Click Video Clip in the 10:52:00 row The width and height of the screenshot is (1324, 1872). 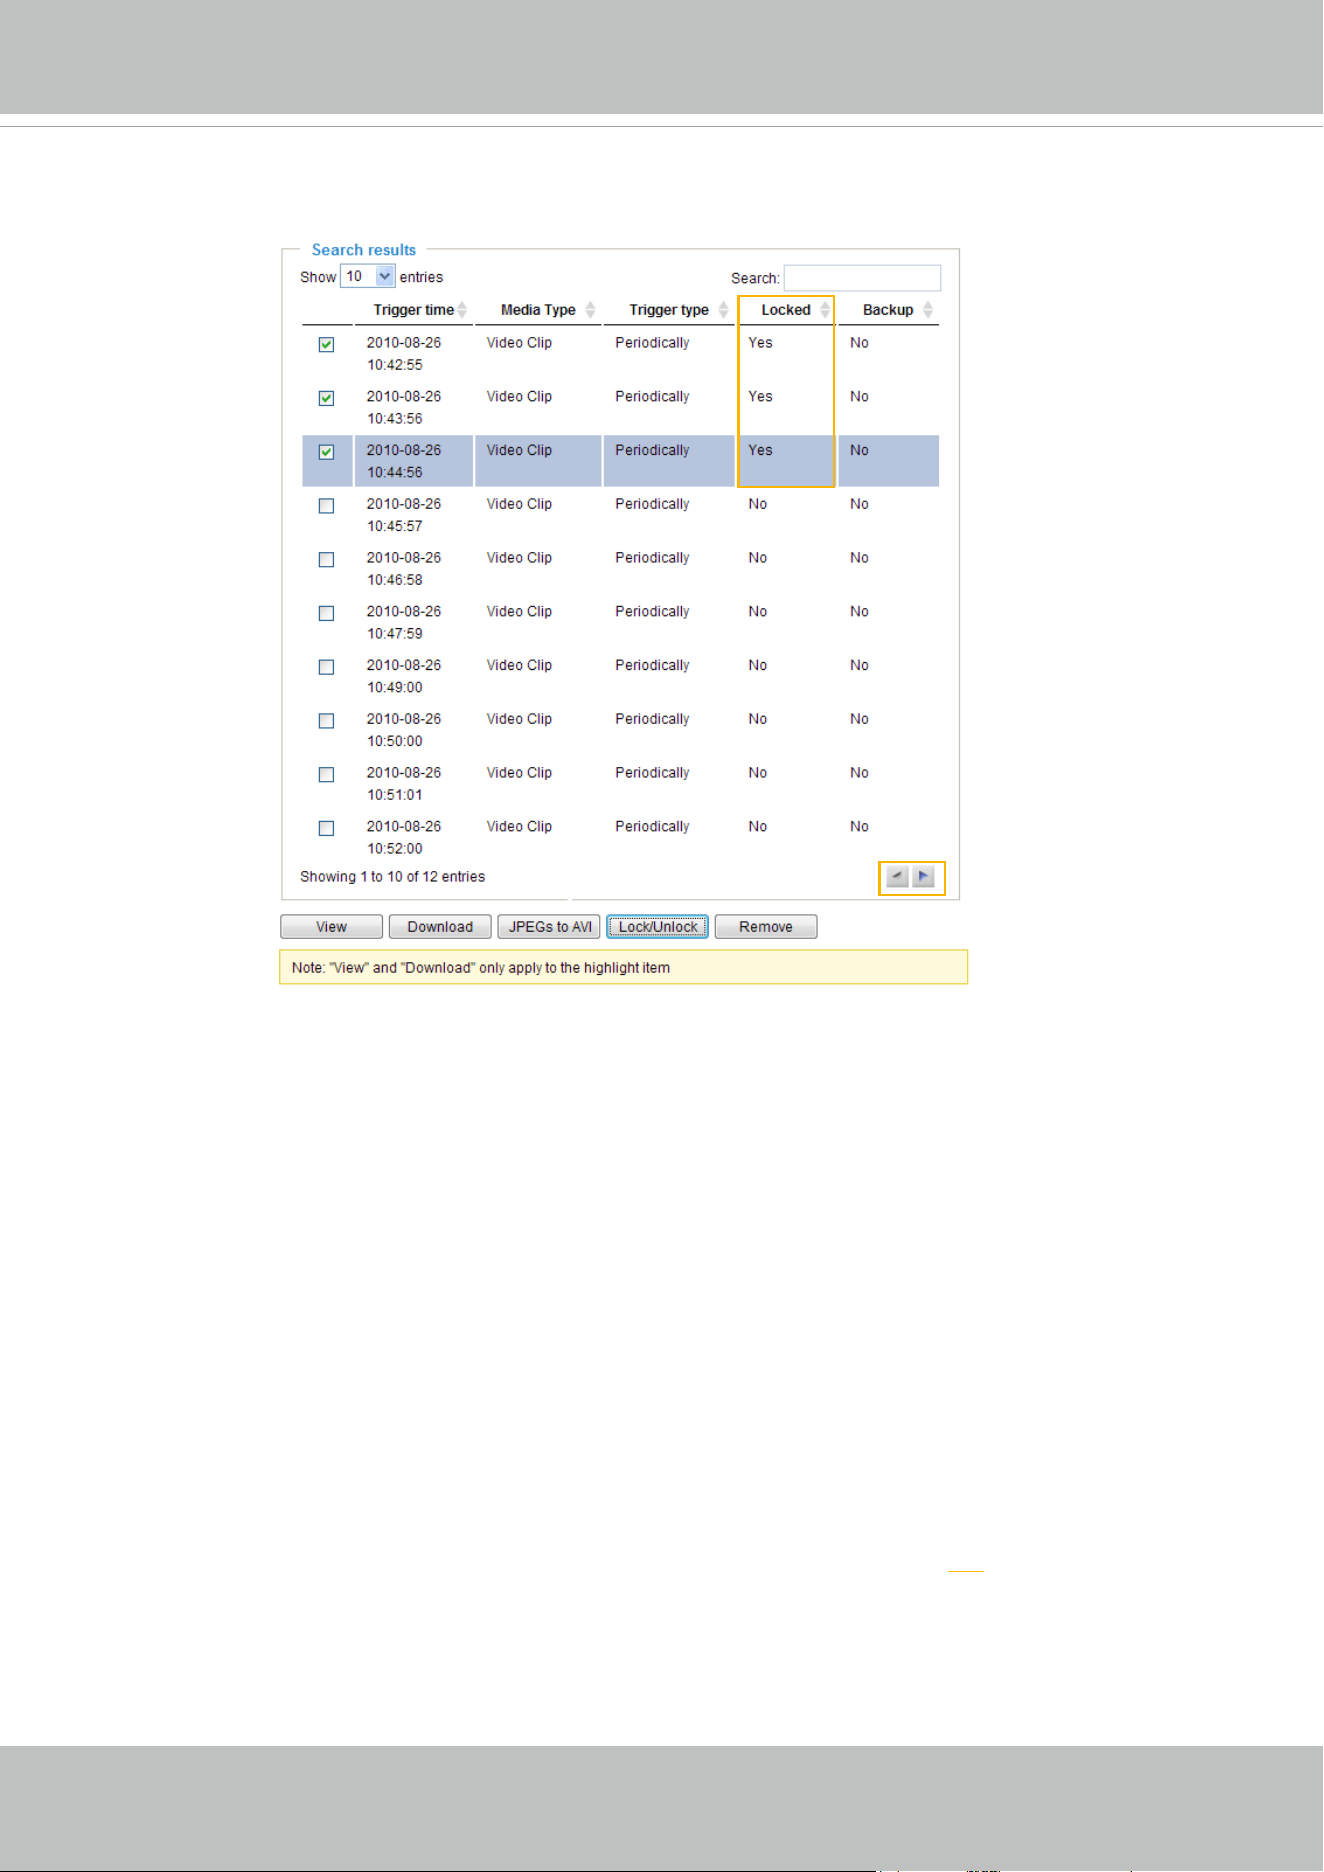519,827
